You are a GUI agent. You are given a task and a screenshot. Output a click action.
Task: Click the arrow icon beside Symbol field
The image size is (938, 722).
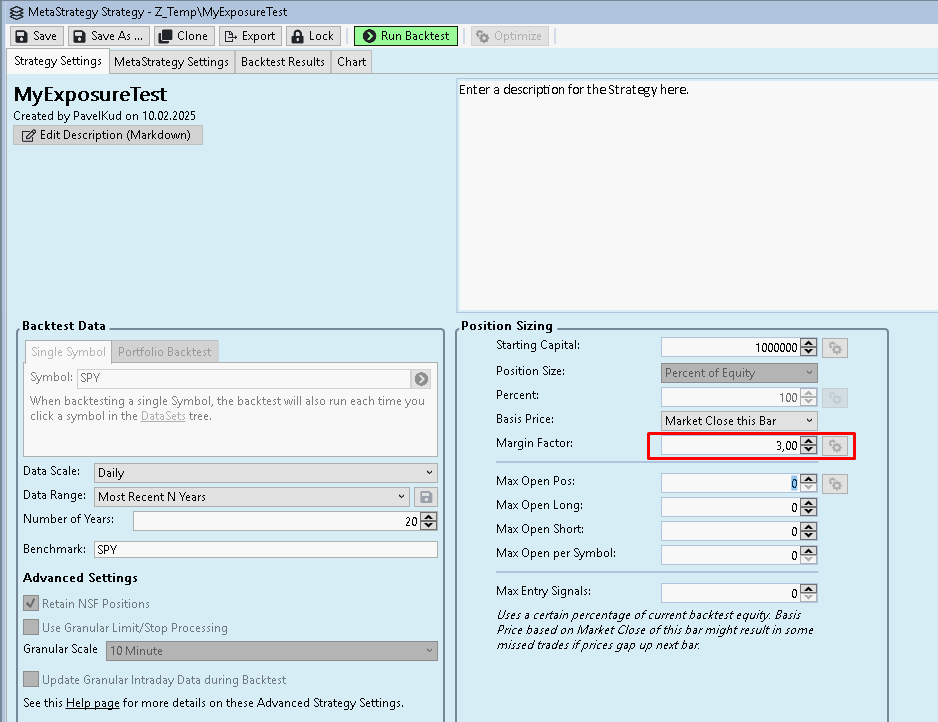422,379
